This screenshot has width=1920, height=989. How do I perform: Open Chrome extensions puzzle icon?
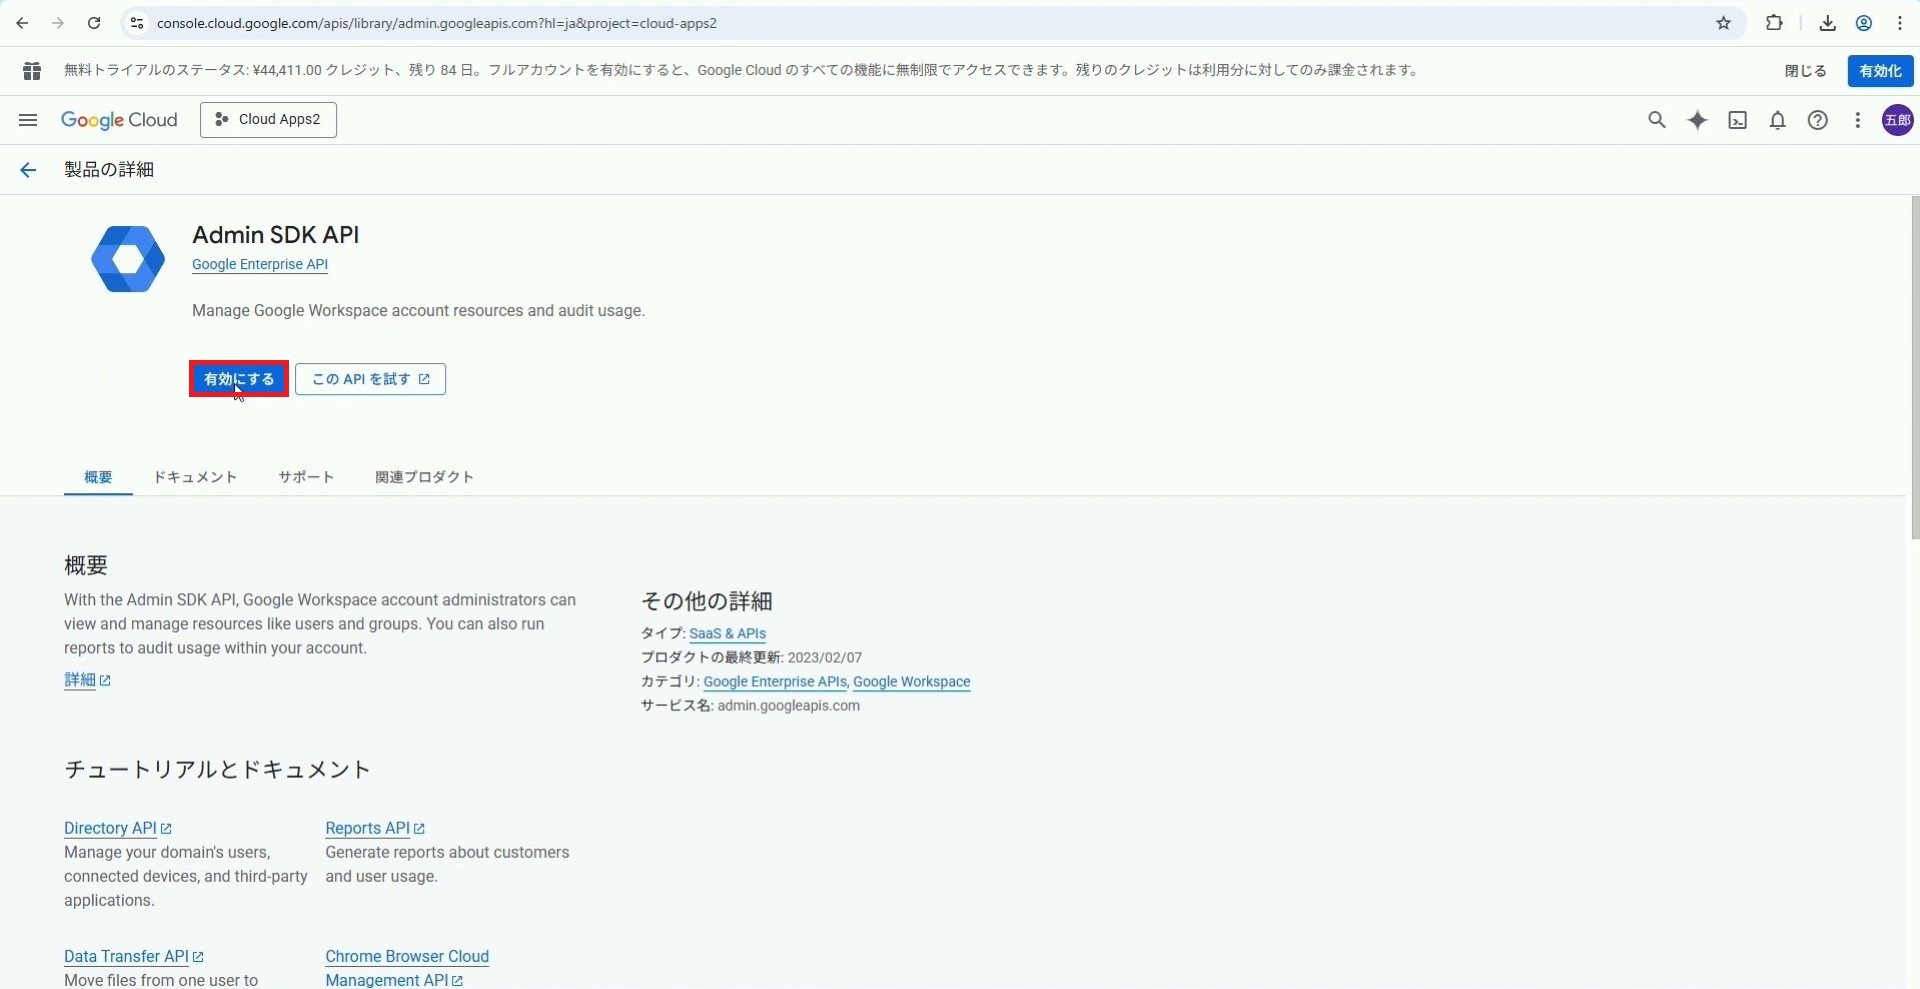tap(1774, 23)
